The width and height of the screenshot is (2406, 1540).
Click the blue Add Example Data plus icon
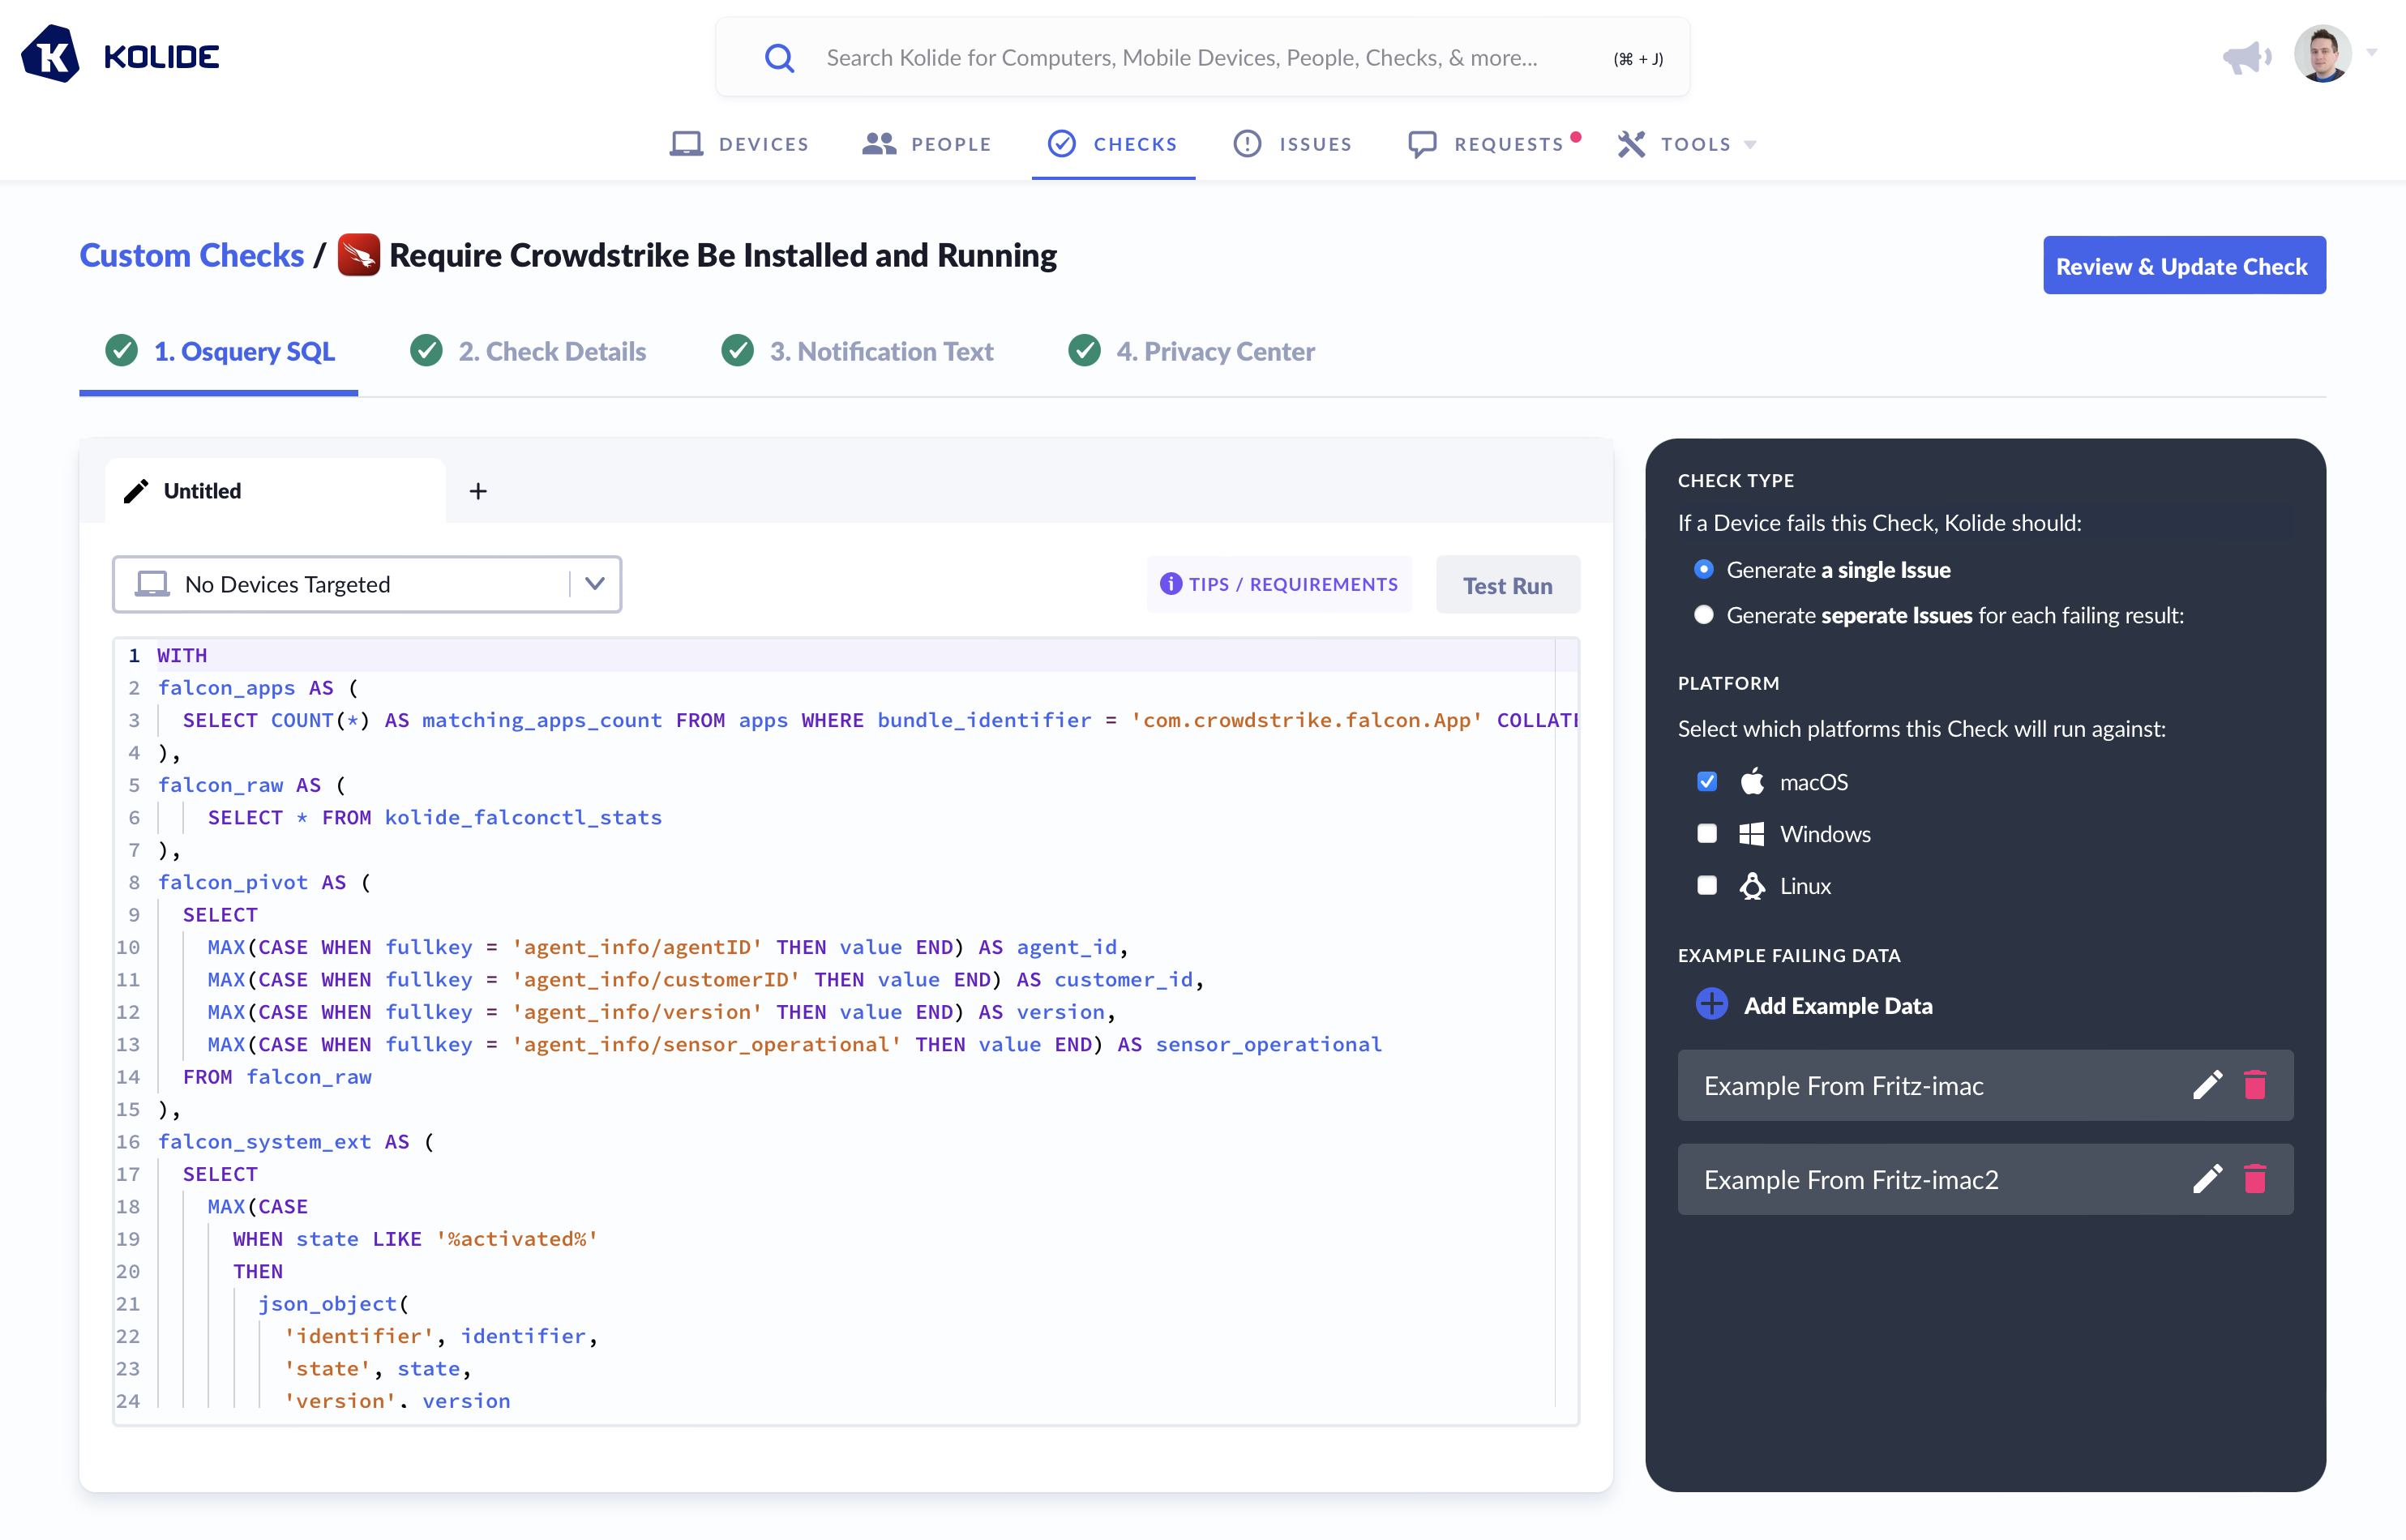(1711, 1004)
